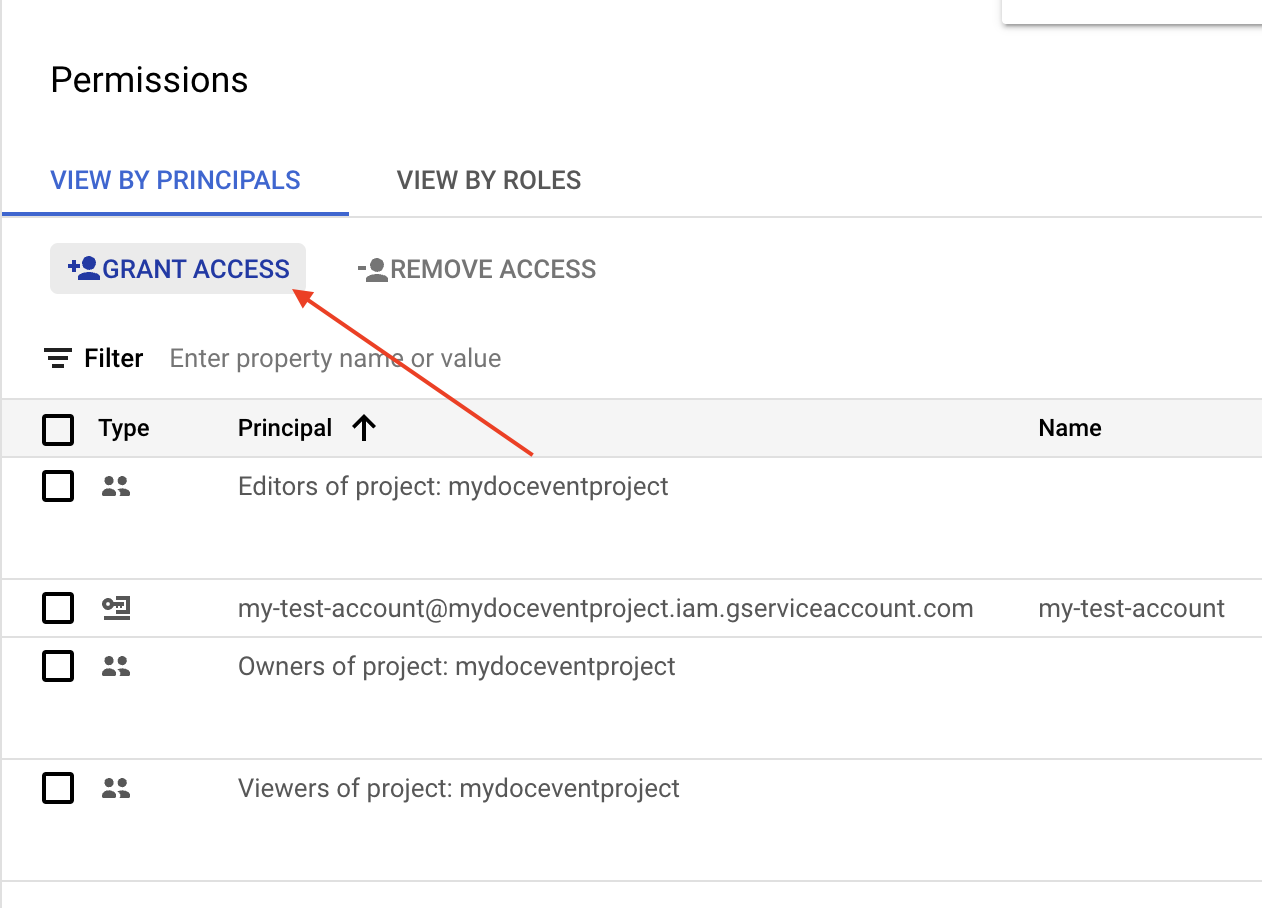Click the add-person icon on Grant Access

click(x=83, y=268)
